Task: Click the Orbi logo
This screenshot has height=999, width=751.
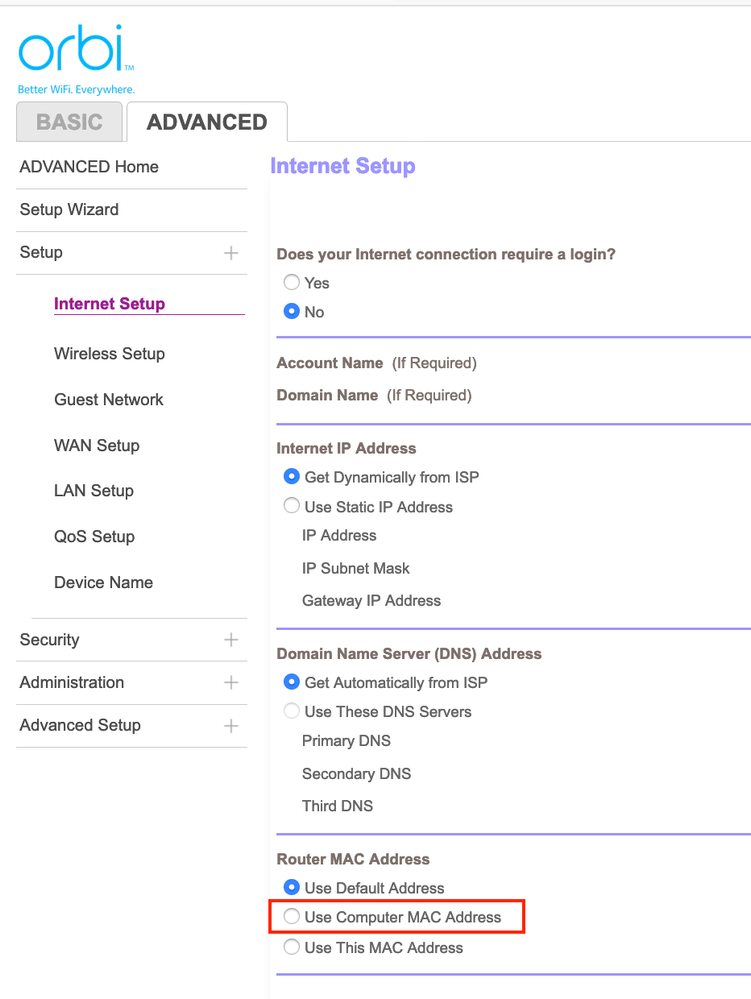Action: [76, 52]
